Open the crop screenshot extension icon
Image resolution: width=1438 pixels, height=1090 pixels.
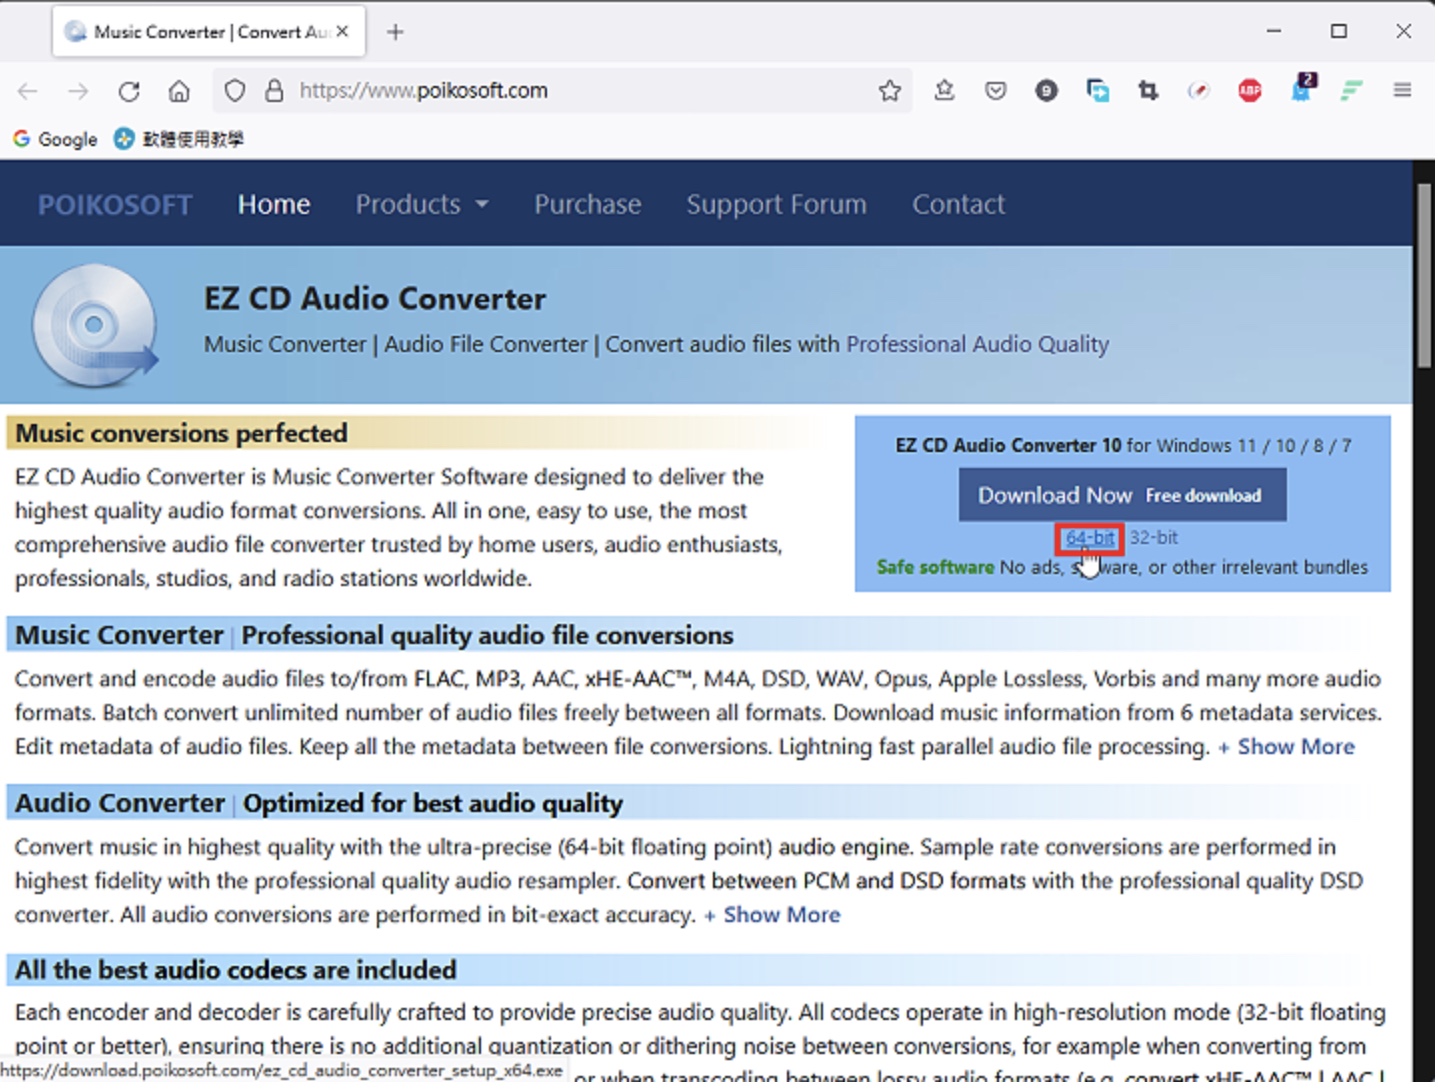tap(1148, 91)
